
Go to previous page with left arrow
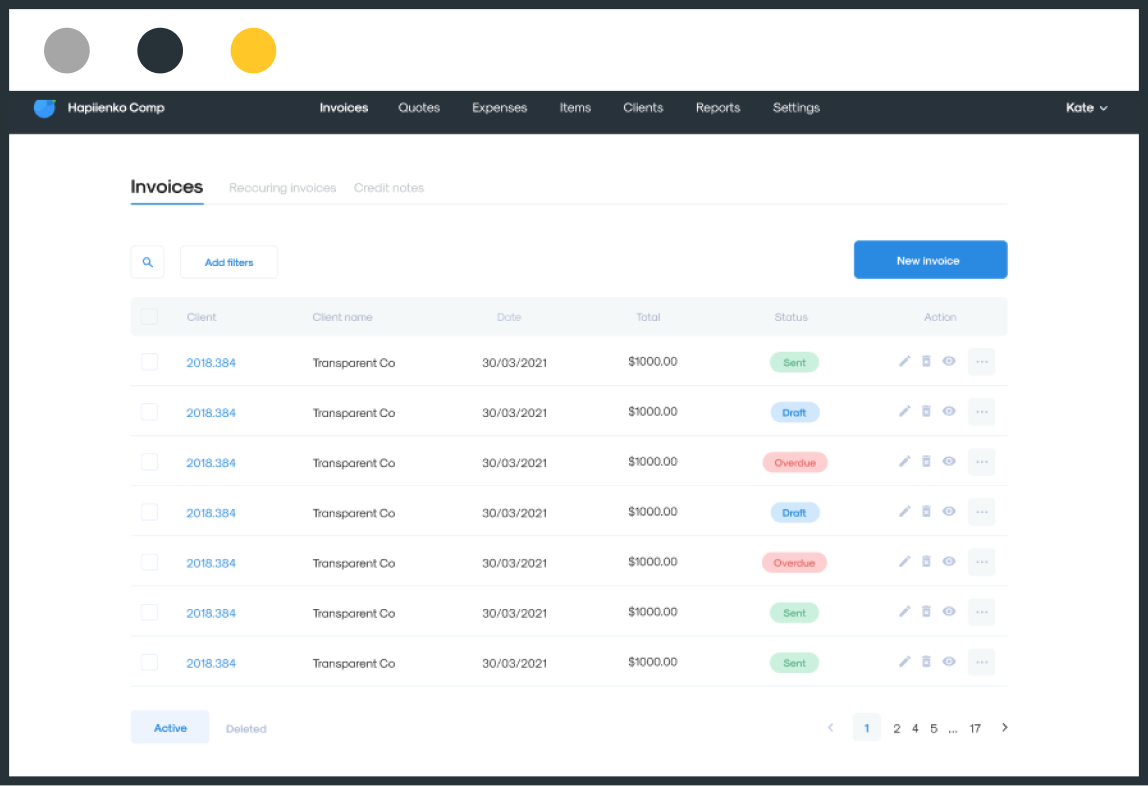pyautogui.click(x=830, y=727)
